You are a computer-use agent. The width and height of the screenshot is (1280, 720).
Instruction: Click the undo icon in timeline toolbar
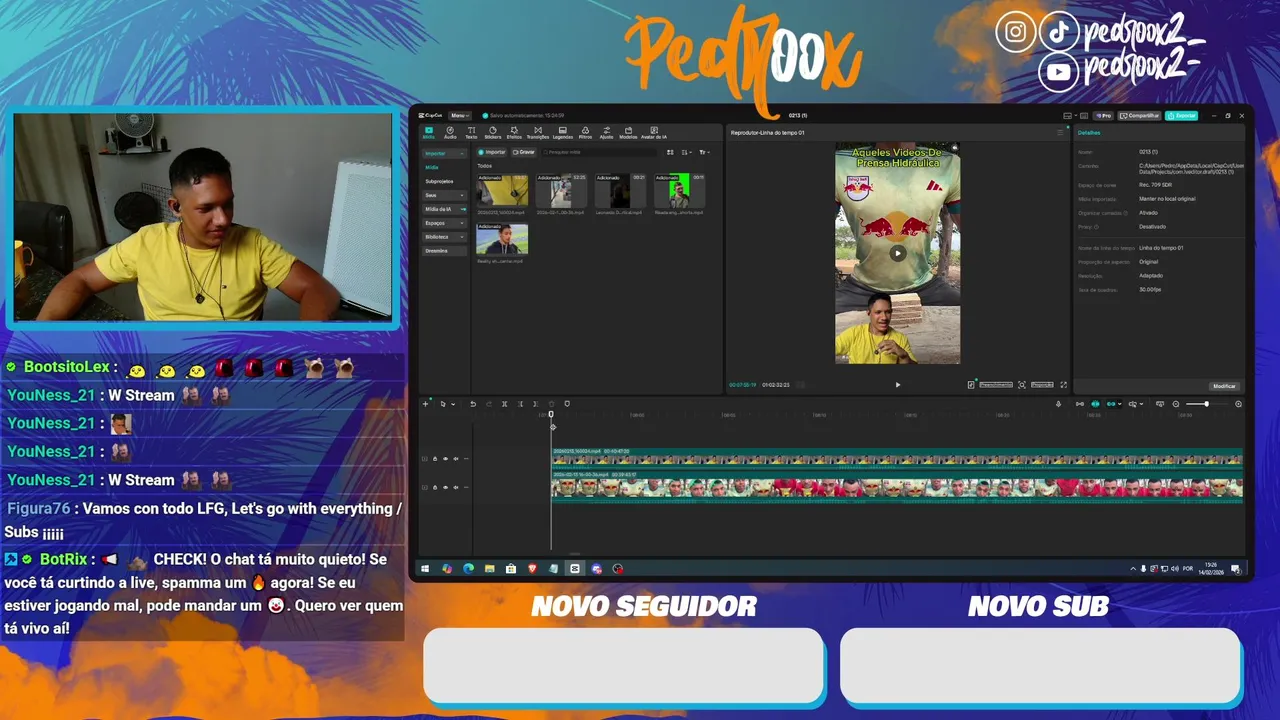tap(473, 404)
